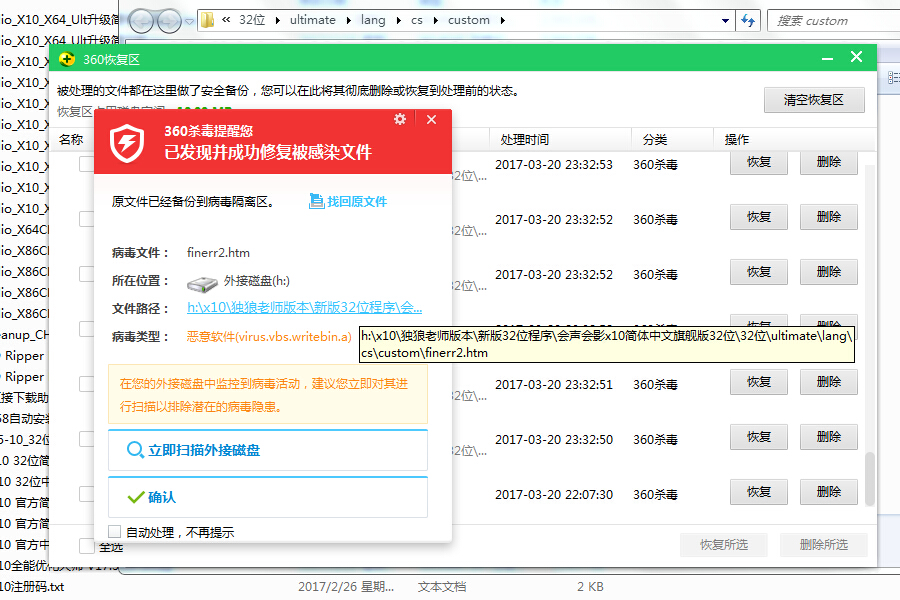Click the 2017-03-20 23:32:50 timestamp
This screenshot has height=600, width=900.
554,440
